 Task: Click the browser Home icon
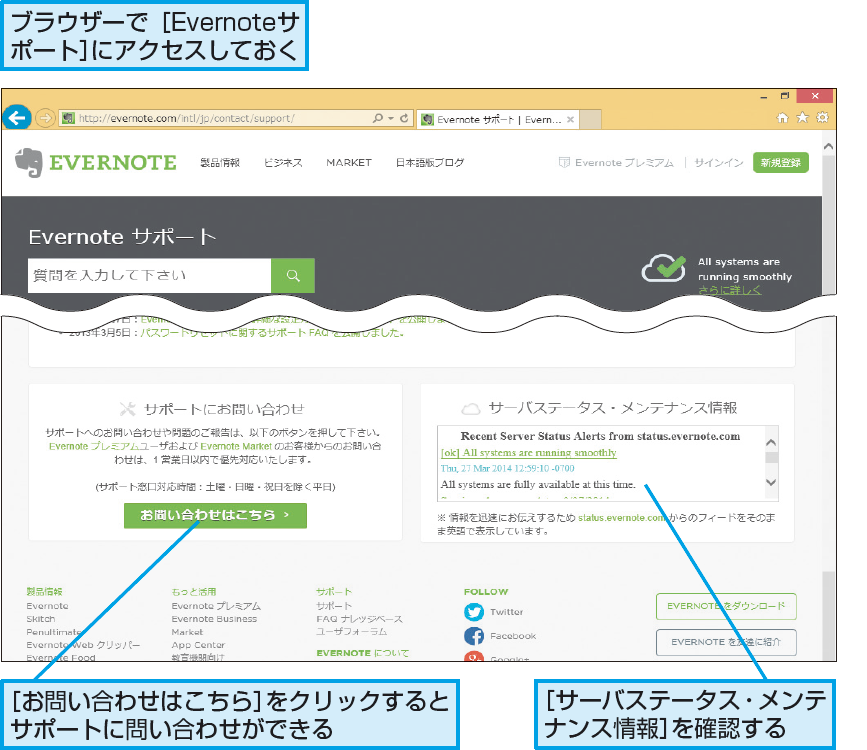(x=782, y=117)
